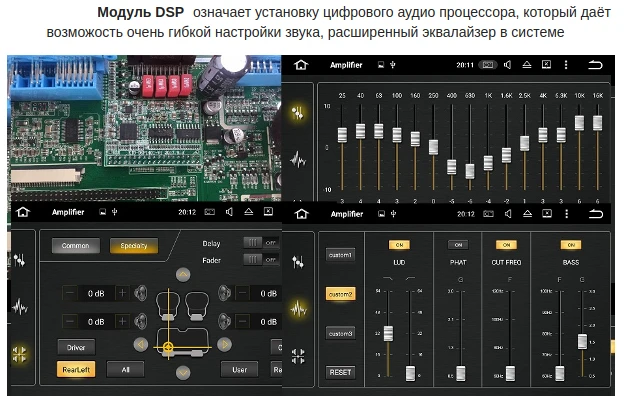This screenshot has height=396, width=624.
Task: Move sound forward with the up arrow
Action: coord(183,275)
